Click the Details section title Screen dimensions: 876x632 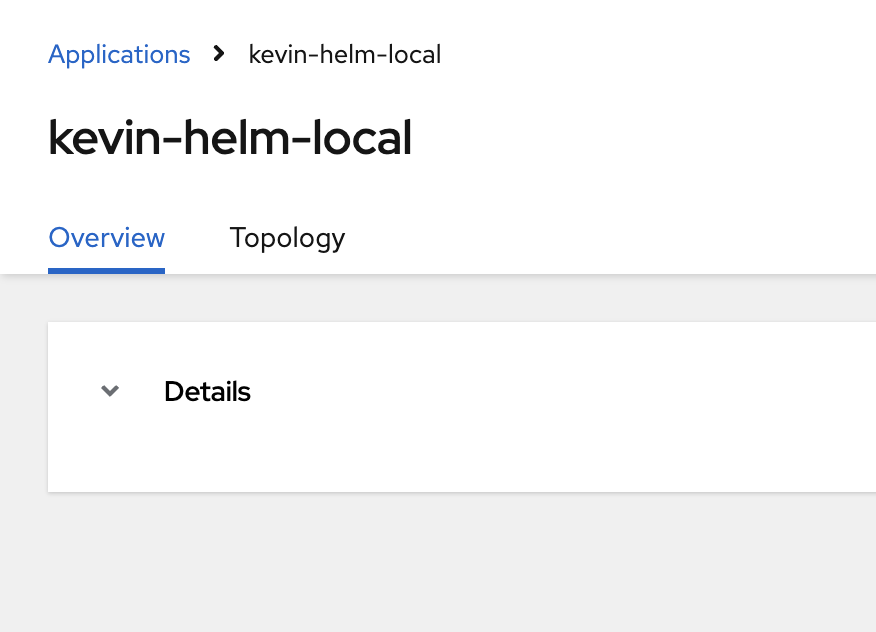click(207, 391)
